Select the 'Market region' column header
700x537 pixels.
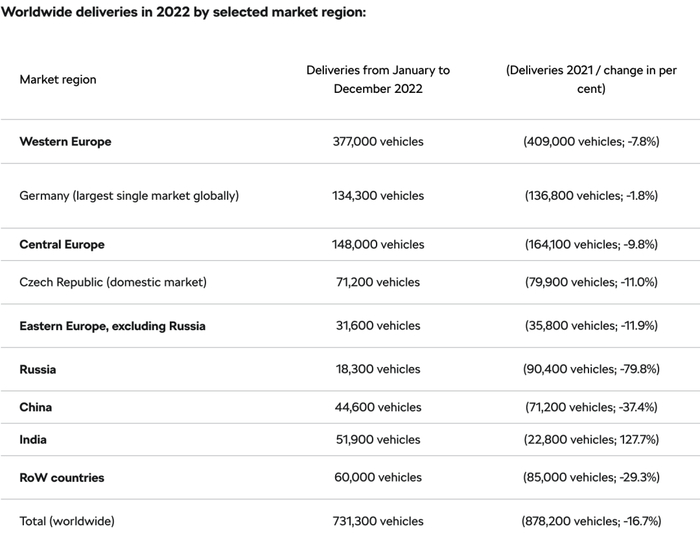tap(58, 79)
